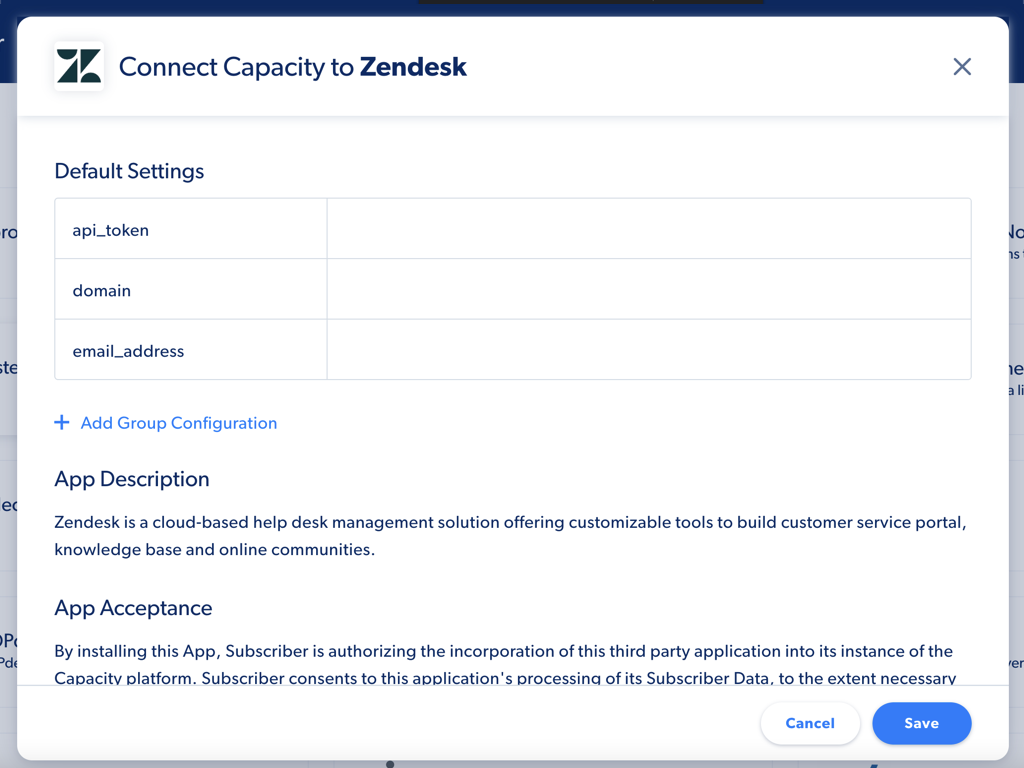Screen dimensions: 1024x768
Task: Click the Zendesk cloud-based help desk description text
Action: [510, 536]
